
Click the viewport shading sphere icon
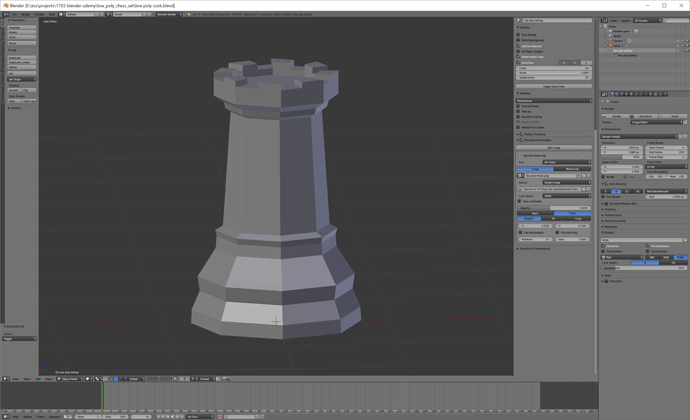[88, 379]
